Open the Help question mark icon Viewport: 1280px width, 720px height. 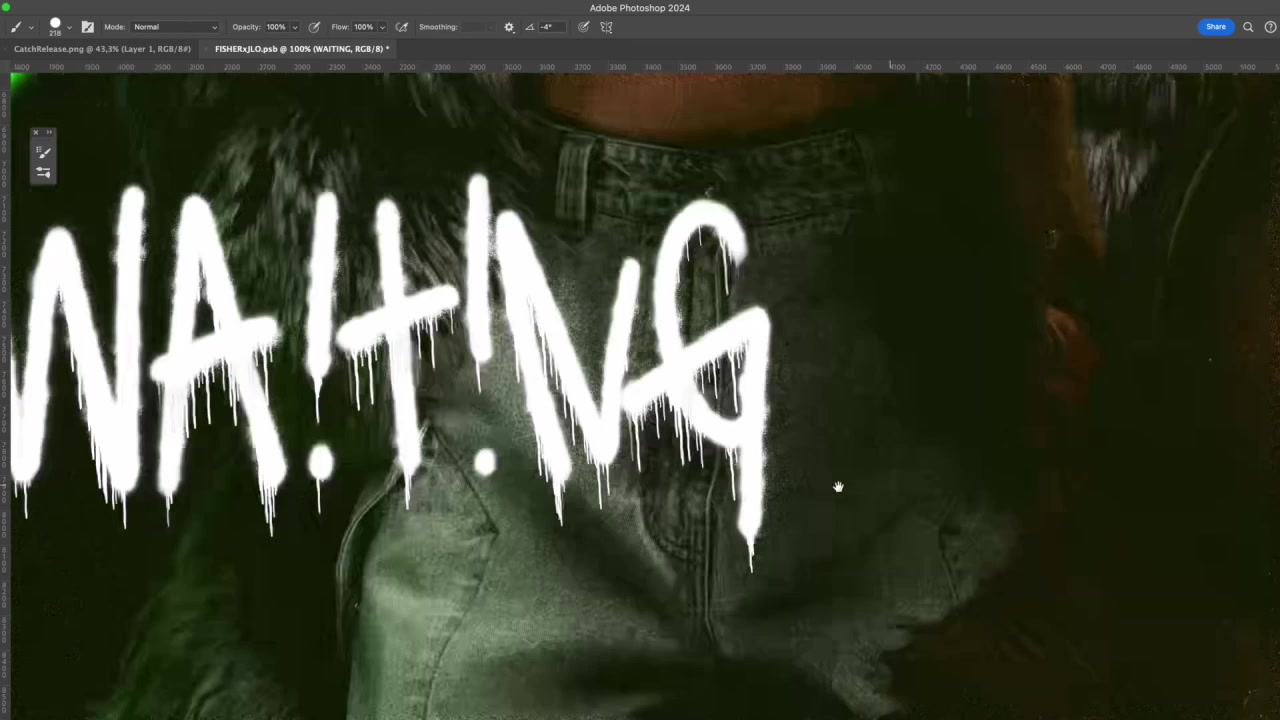click(x=1271, y=27)
